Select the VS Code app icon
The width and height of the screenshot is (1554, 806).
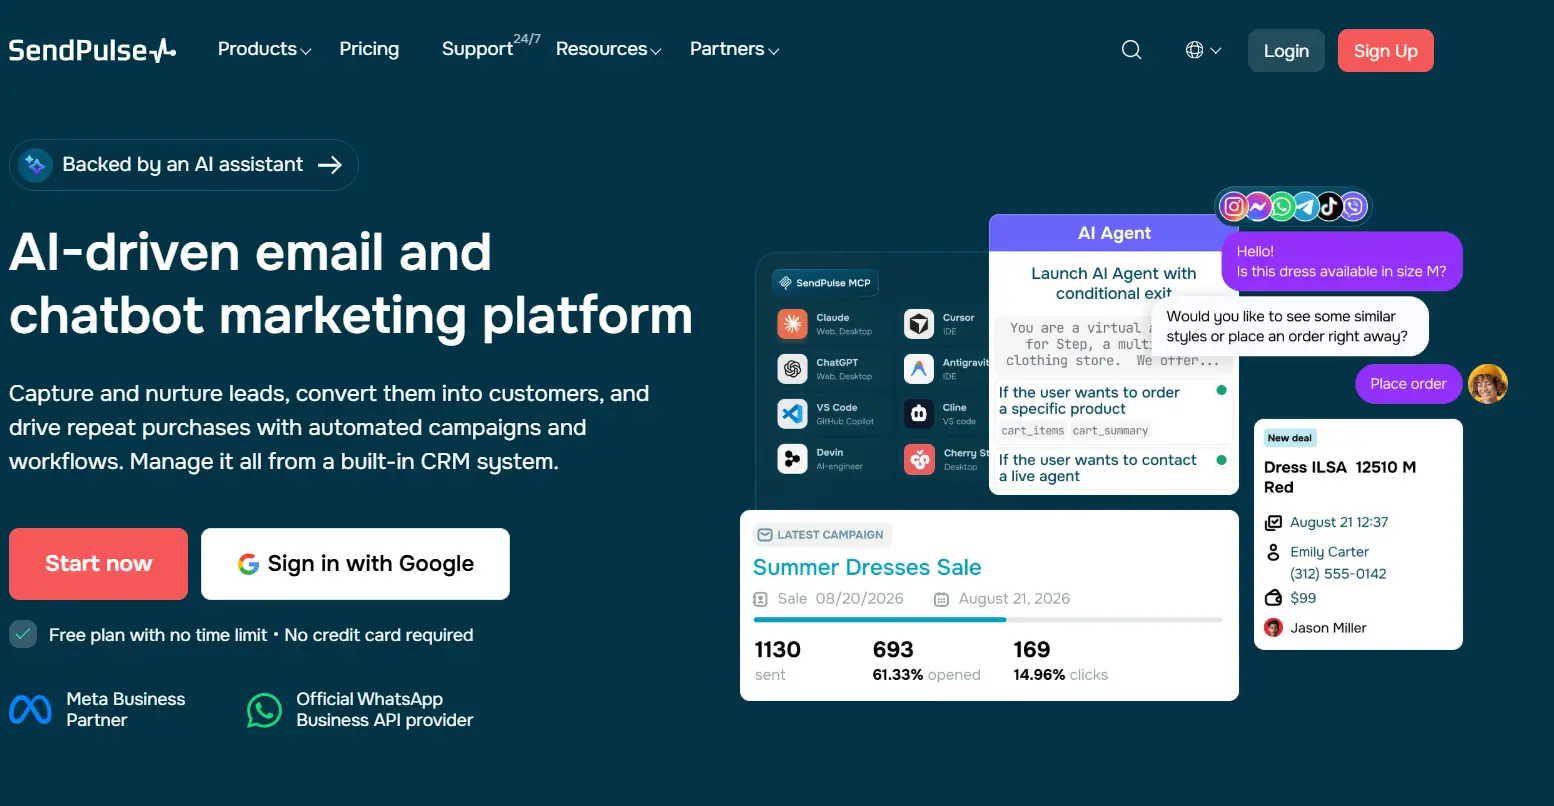pyautogui.click(x=793, y=413)
